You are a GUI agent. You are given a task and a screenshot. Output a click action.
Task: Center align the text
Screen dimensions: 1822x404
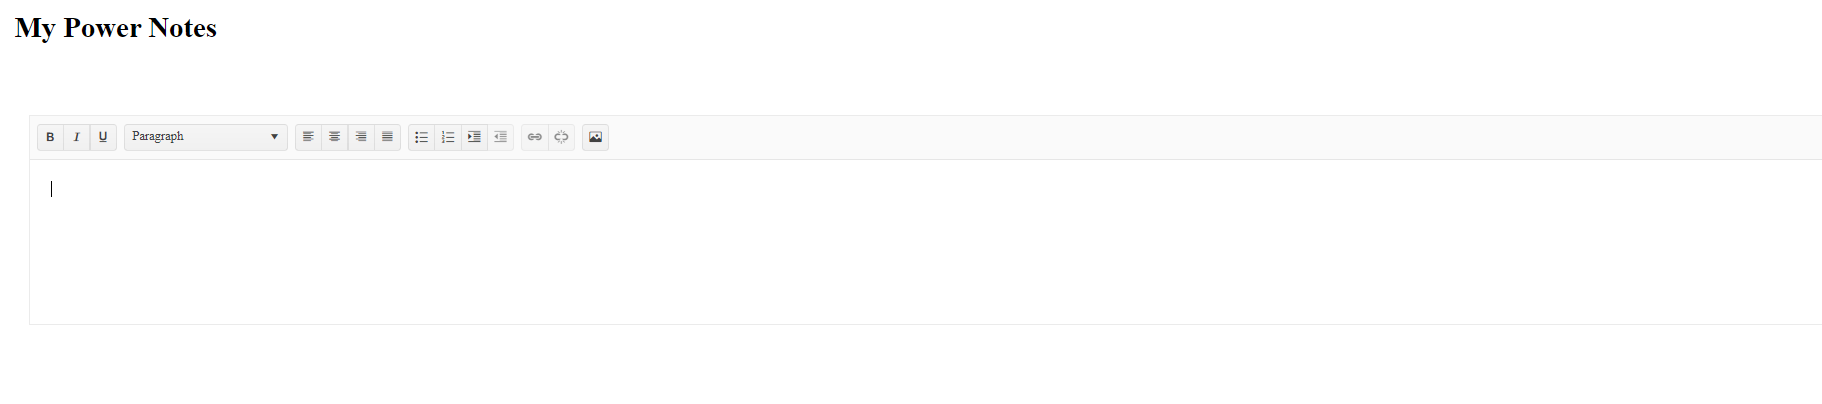click(x=334, y=137)
